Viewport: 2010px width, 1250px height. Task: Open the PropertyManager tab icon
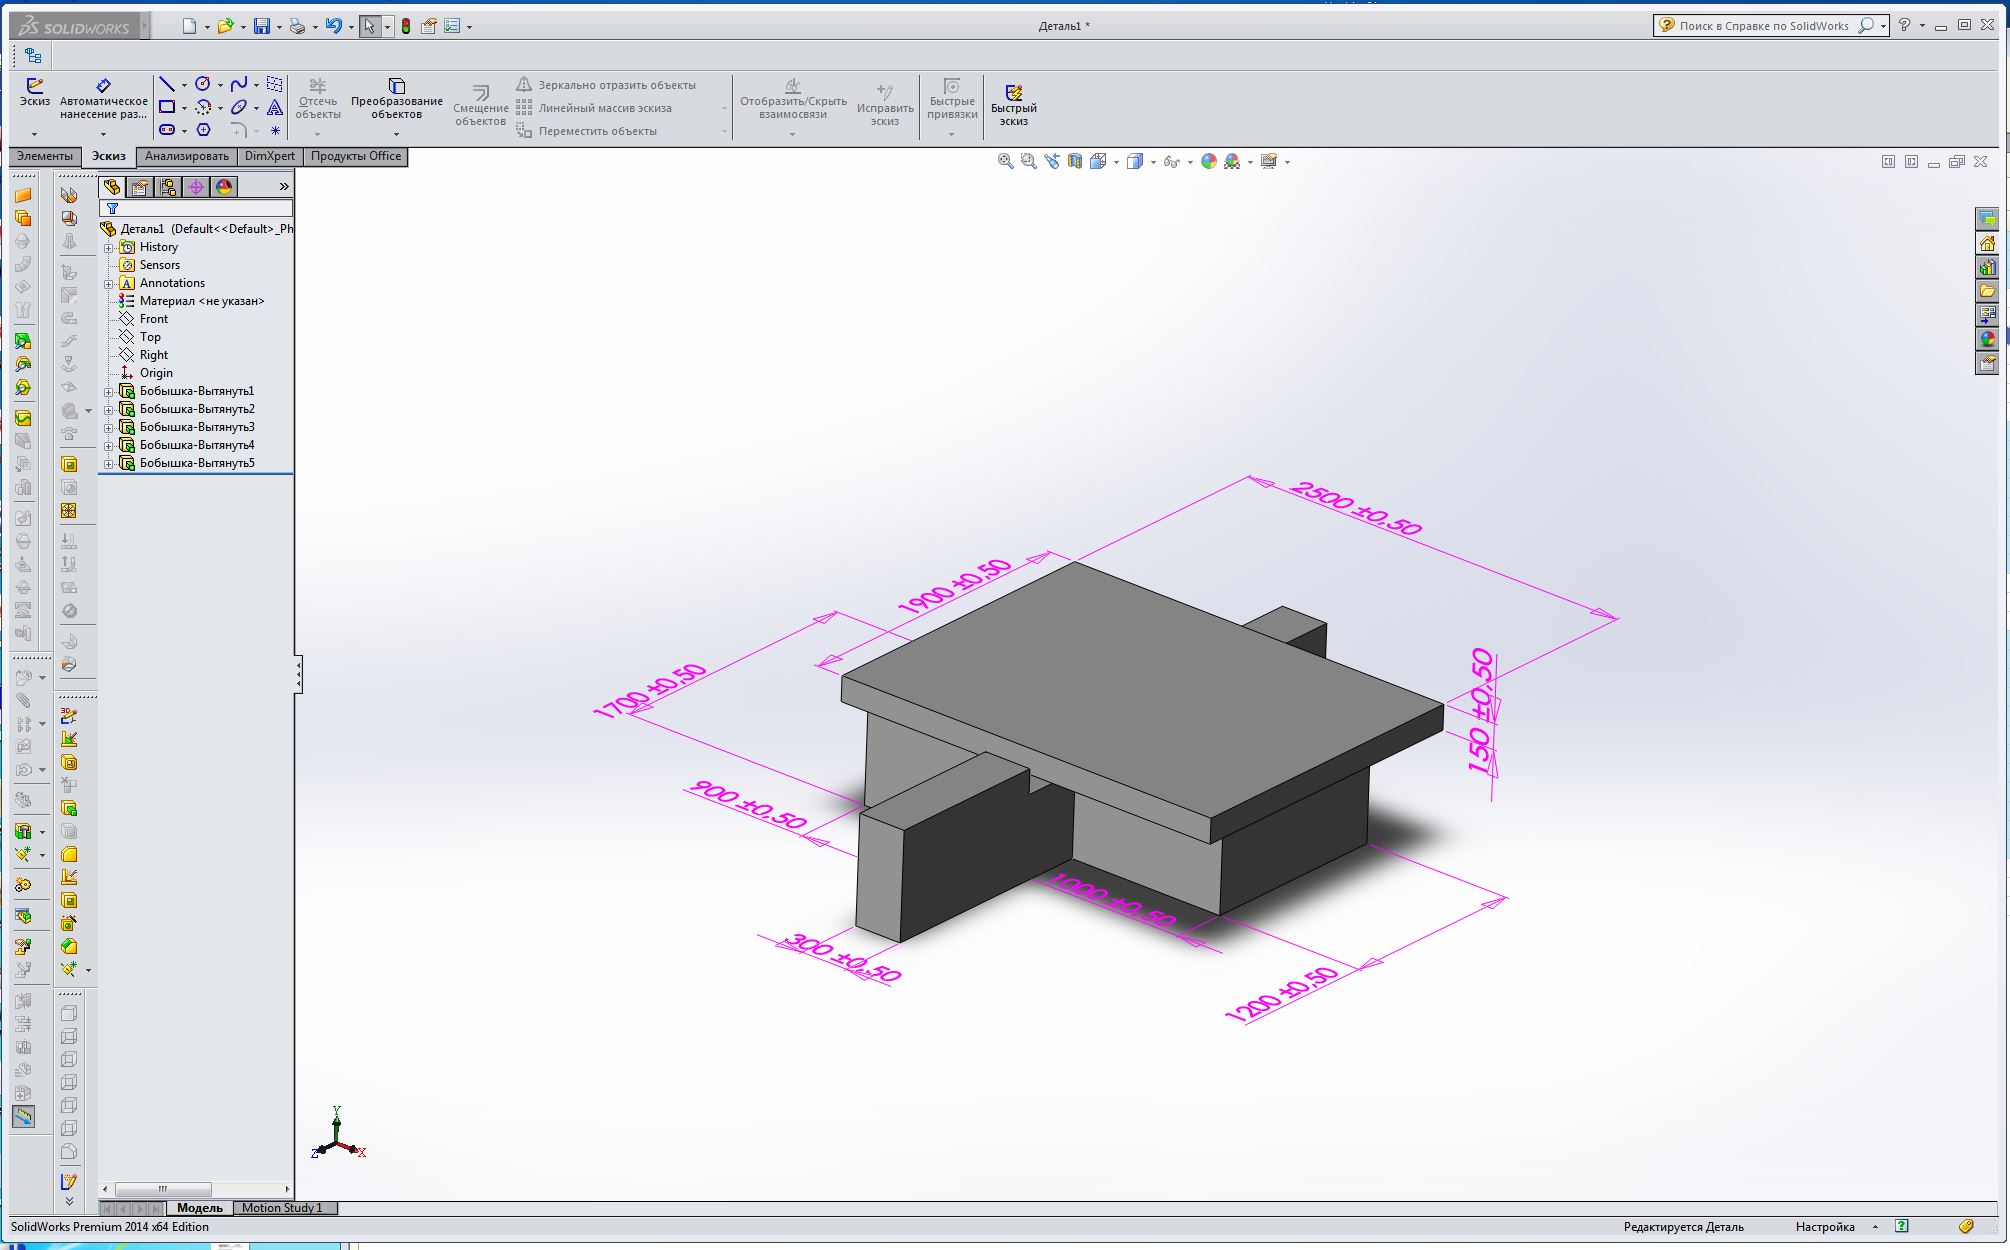(x=140, y=187)
